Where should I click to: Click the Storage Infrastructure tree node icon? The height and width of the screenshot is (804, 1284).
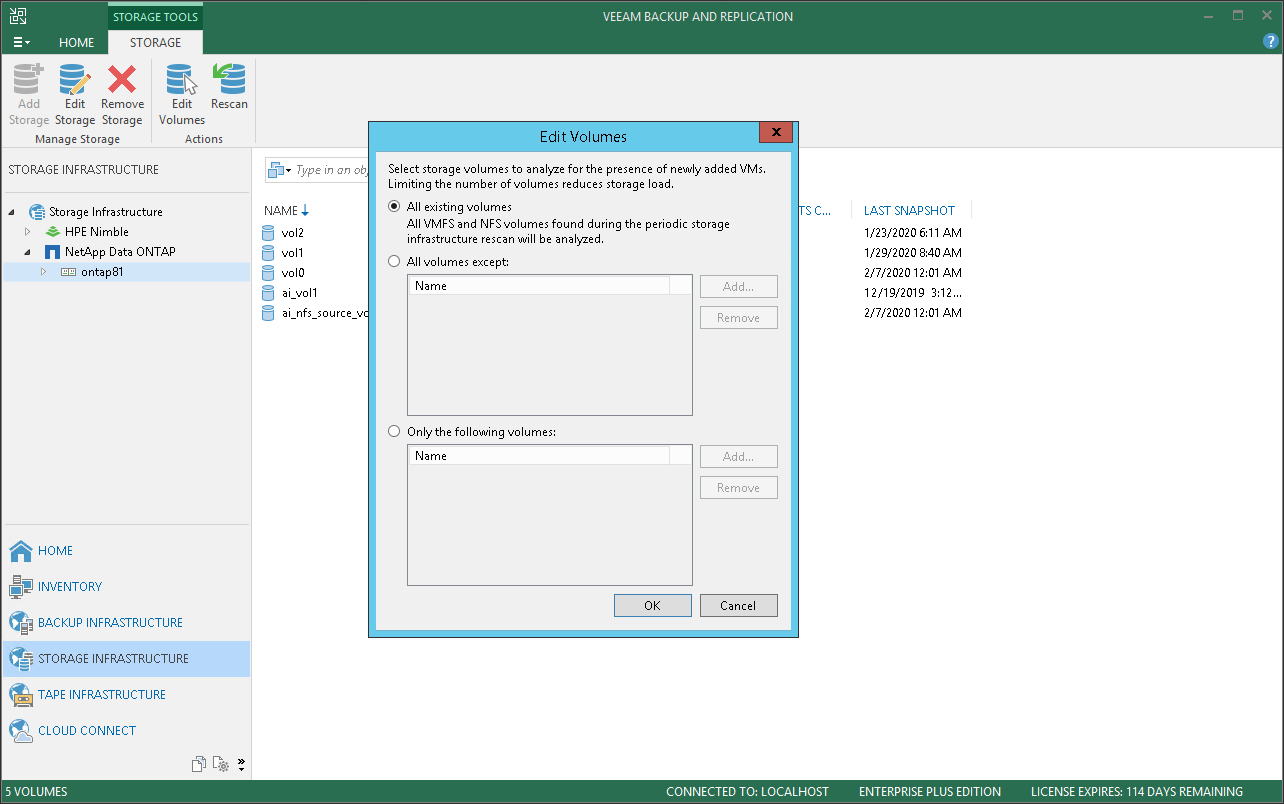point(37,212)
